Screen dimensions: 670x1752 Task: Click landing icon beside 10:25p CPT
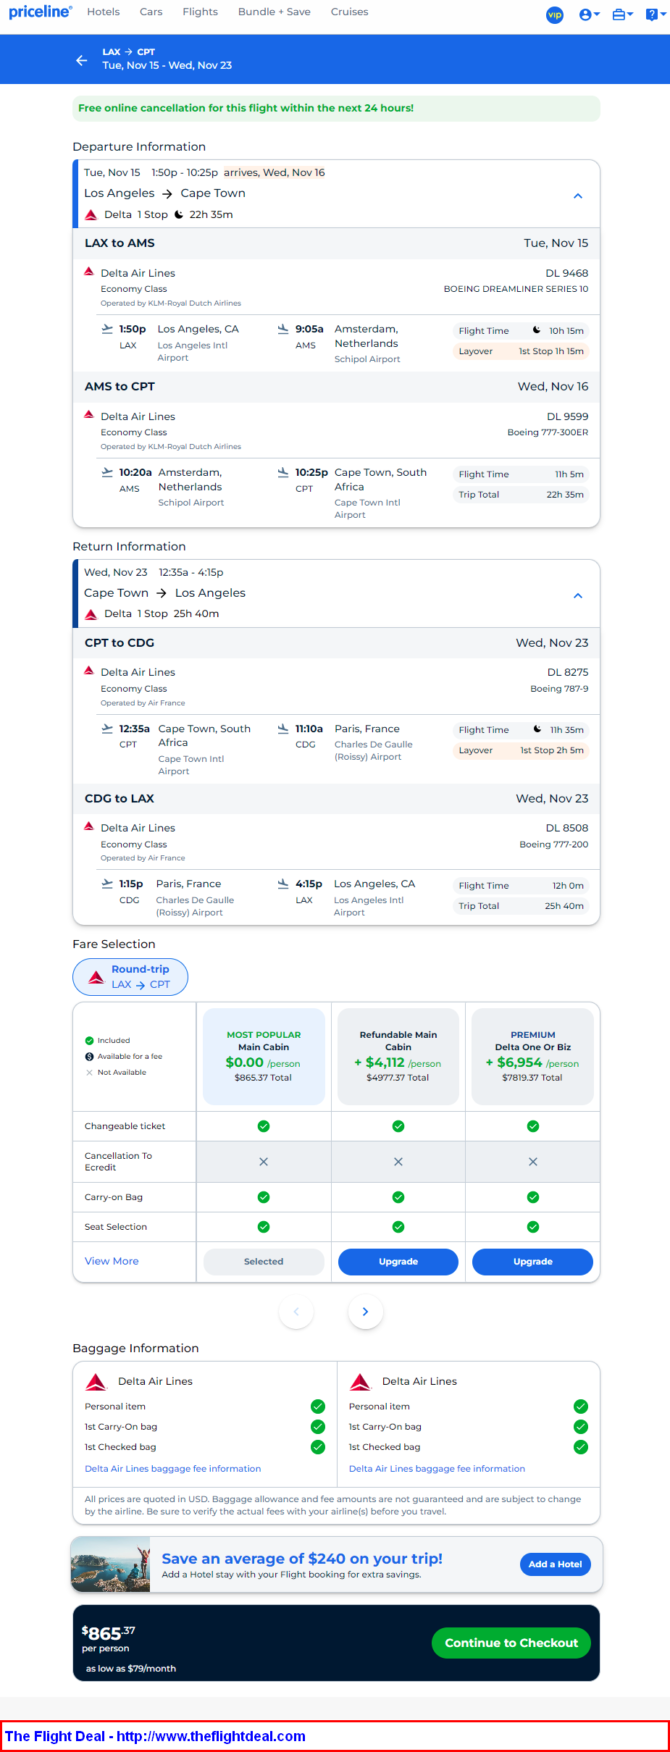pyautogui.click(x=283, y=472)
